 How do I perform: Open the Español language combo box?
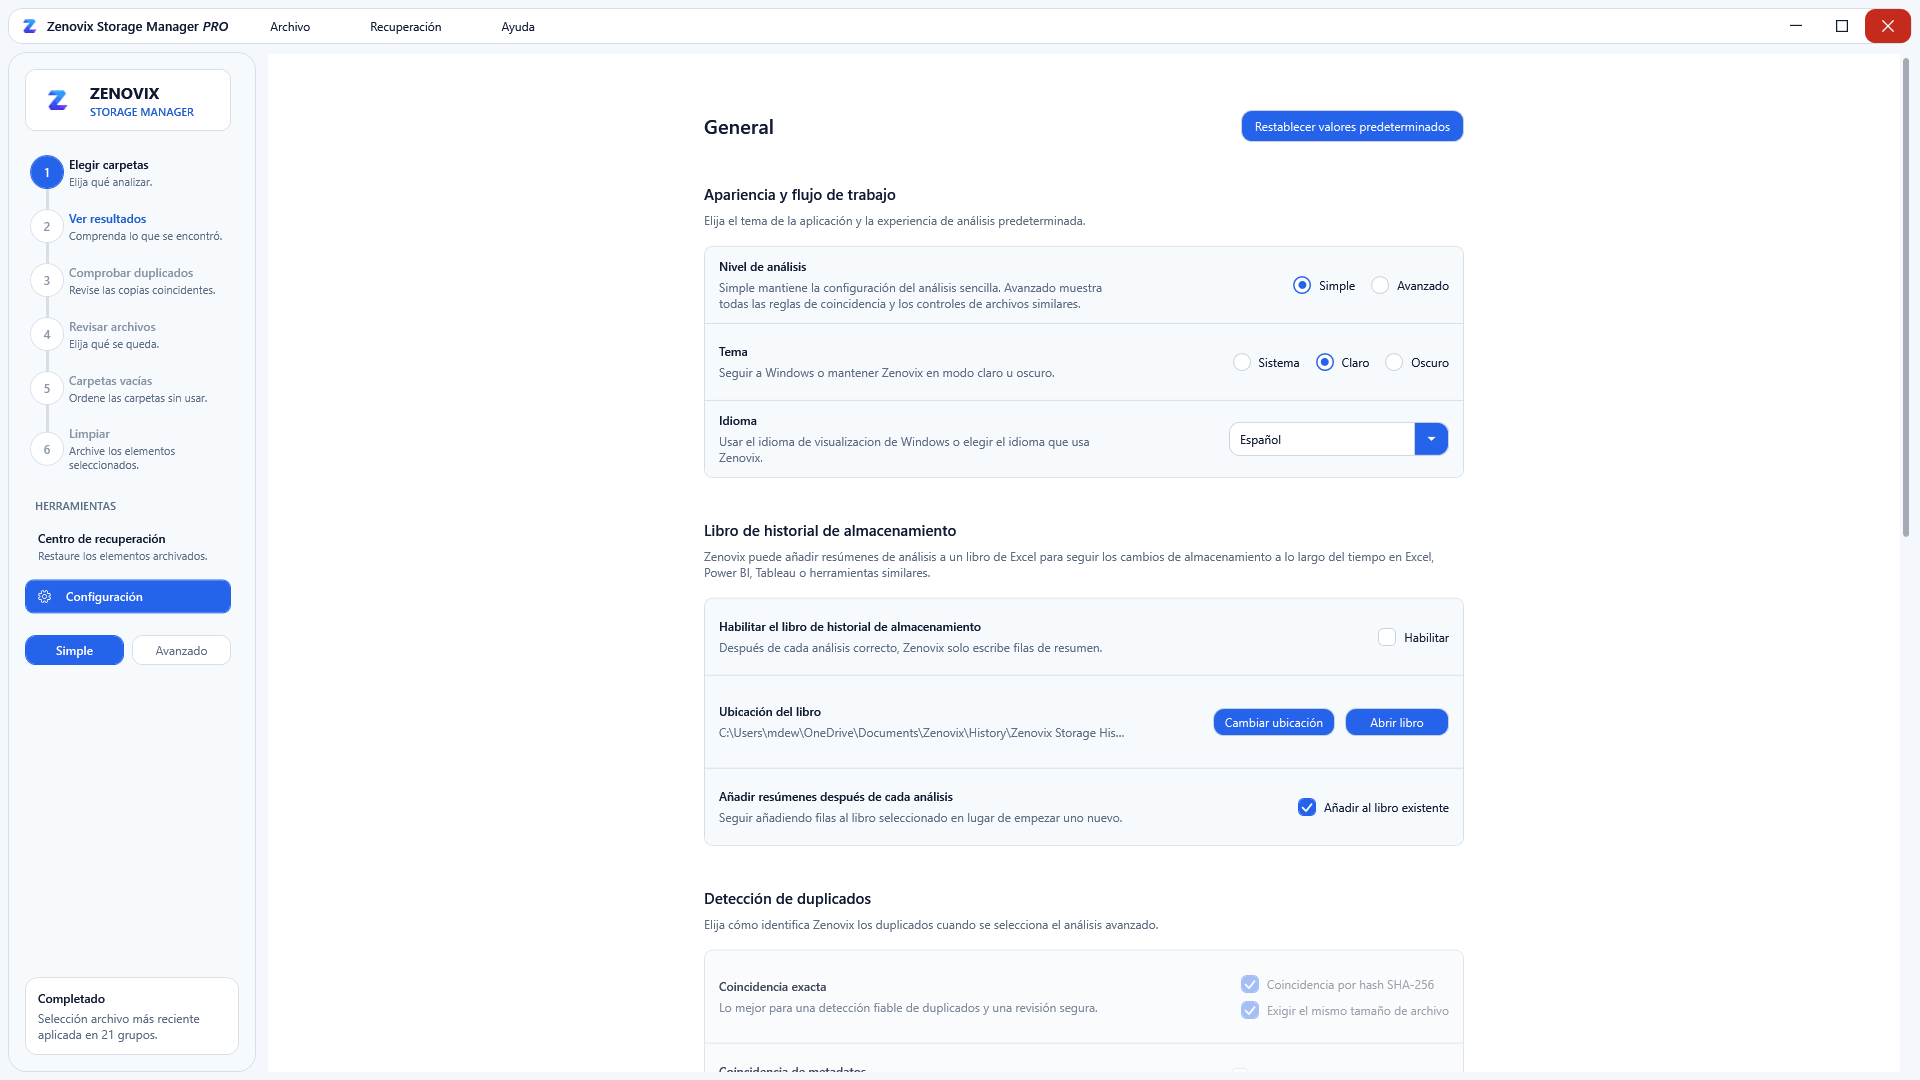pyautogui.click(x=1338, y=440)
